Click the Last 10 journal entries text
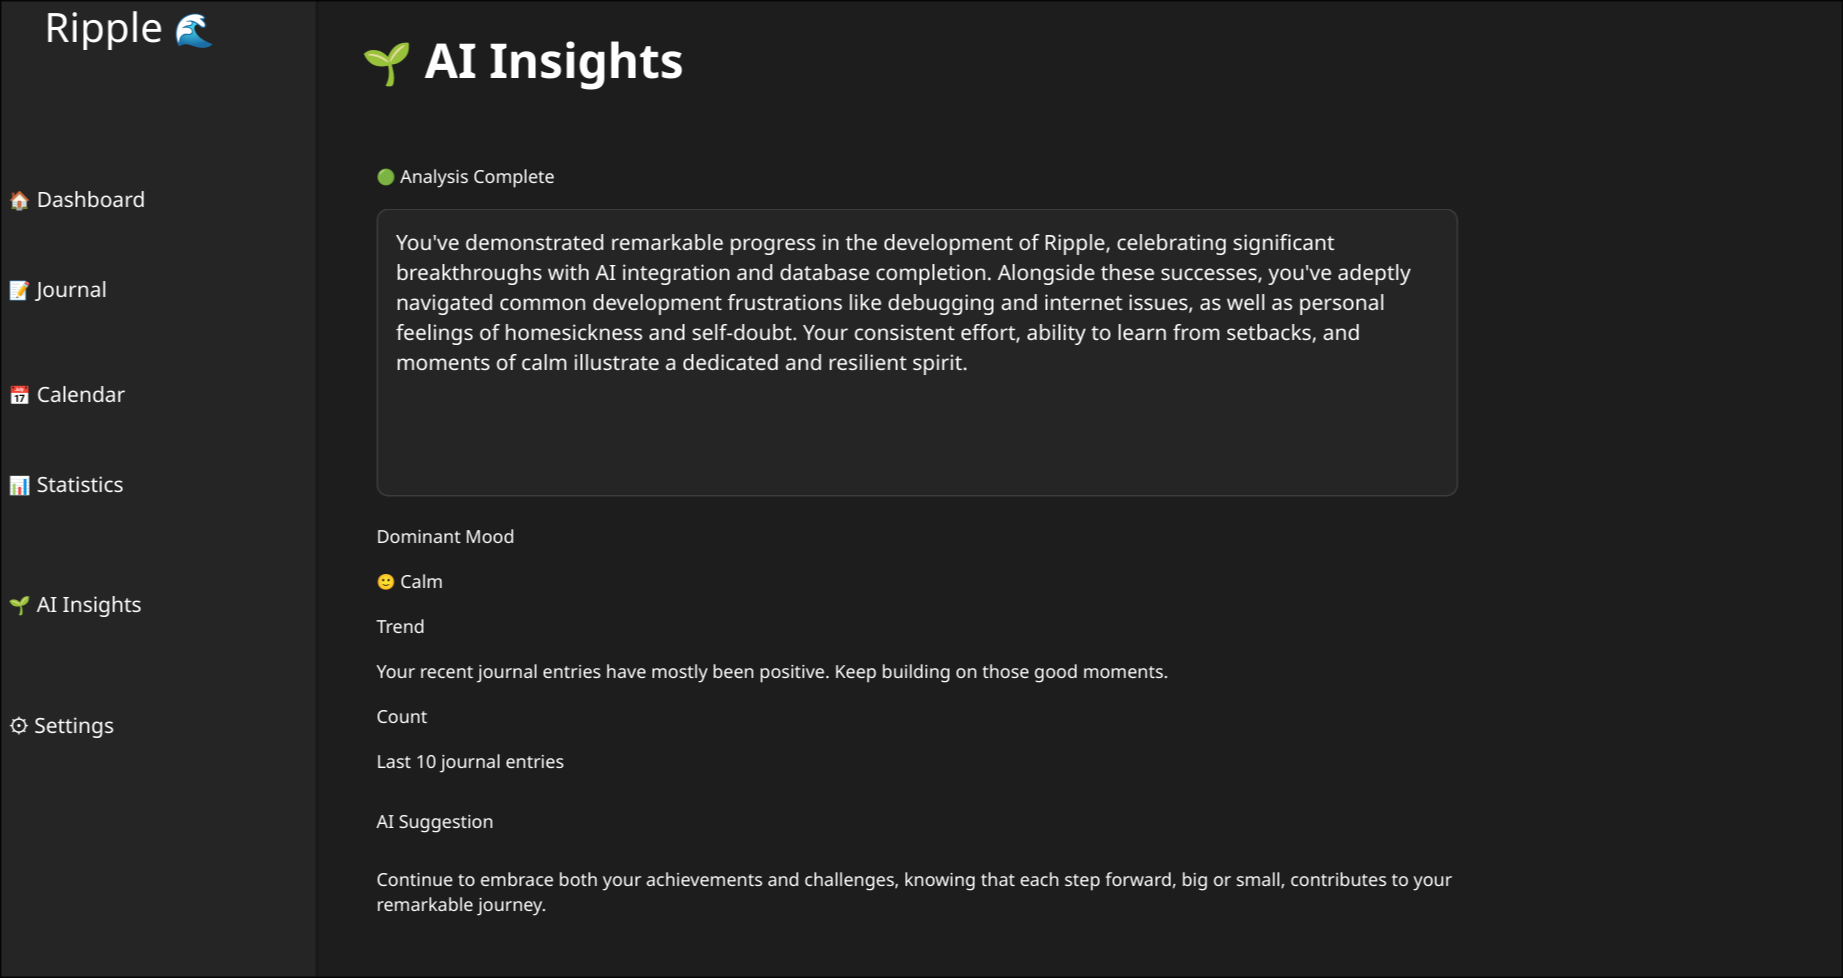1843x978 pixels. (470, 762)
